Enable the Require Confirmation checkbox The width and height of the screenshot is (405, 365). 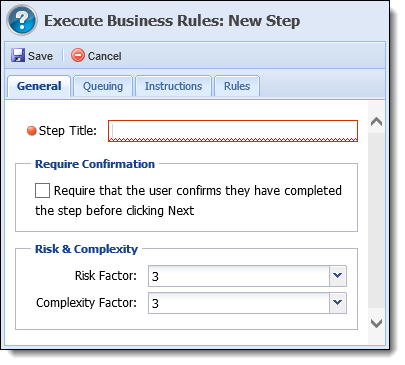tap(42, 190)
